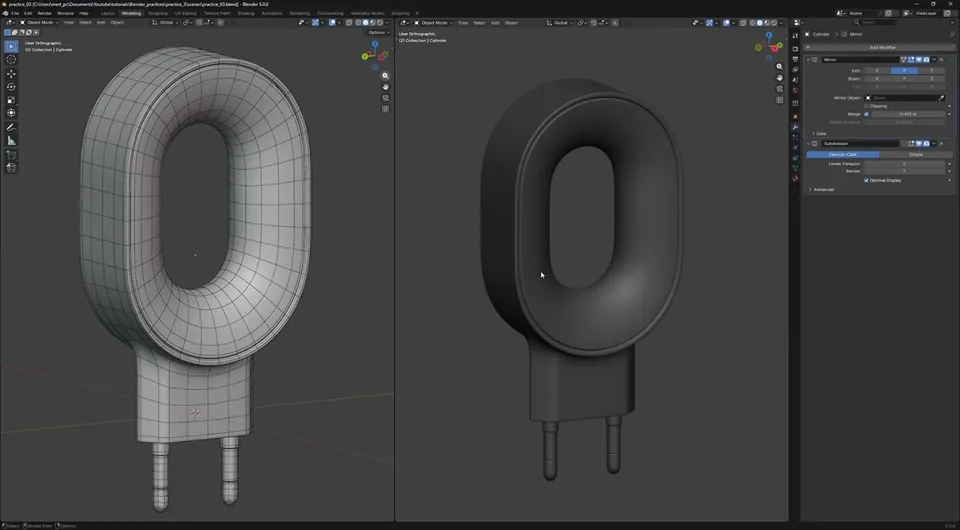Click the pan hand icon in right viewport
Viewport: 960px width, 530px height.
(779, 78)
